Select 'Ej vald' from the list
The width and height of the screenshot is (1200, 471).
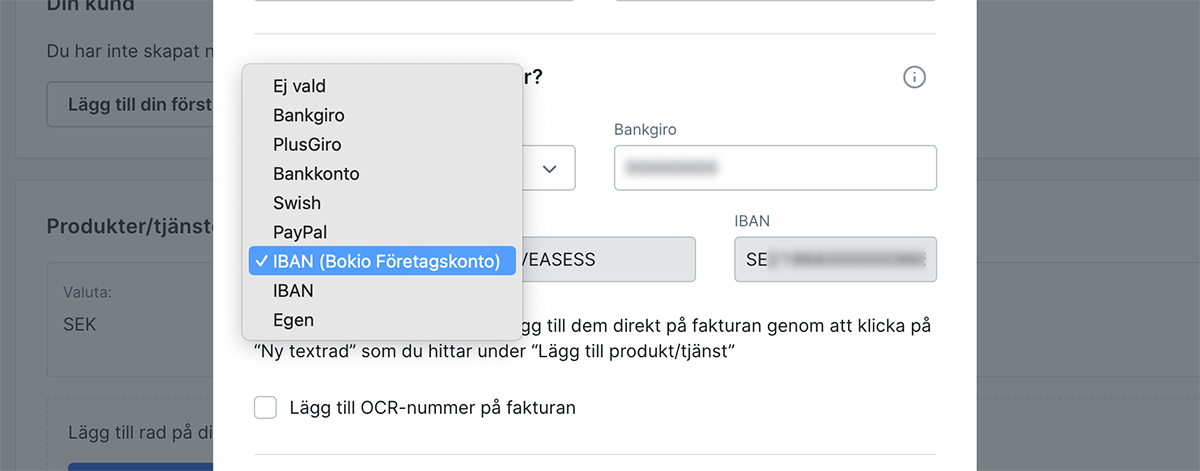coord(300,87)
